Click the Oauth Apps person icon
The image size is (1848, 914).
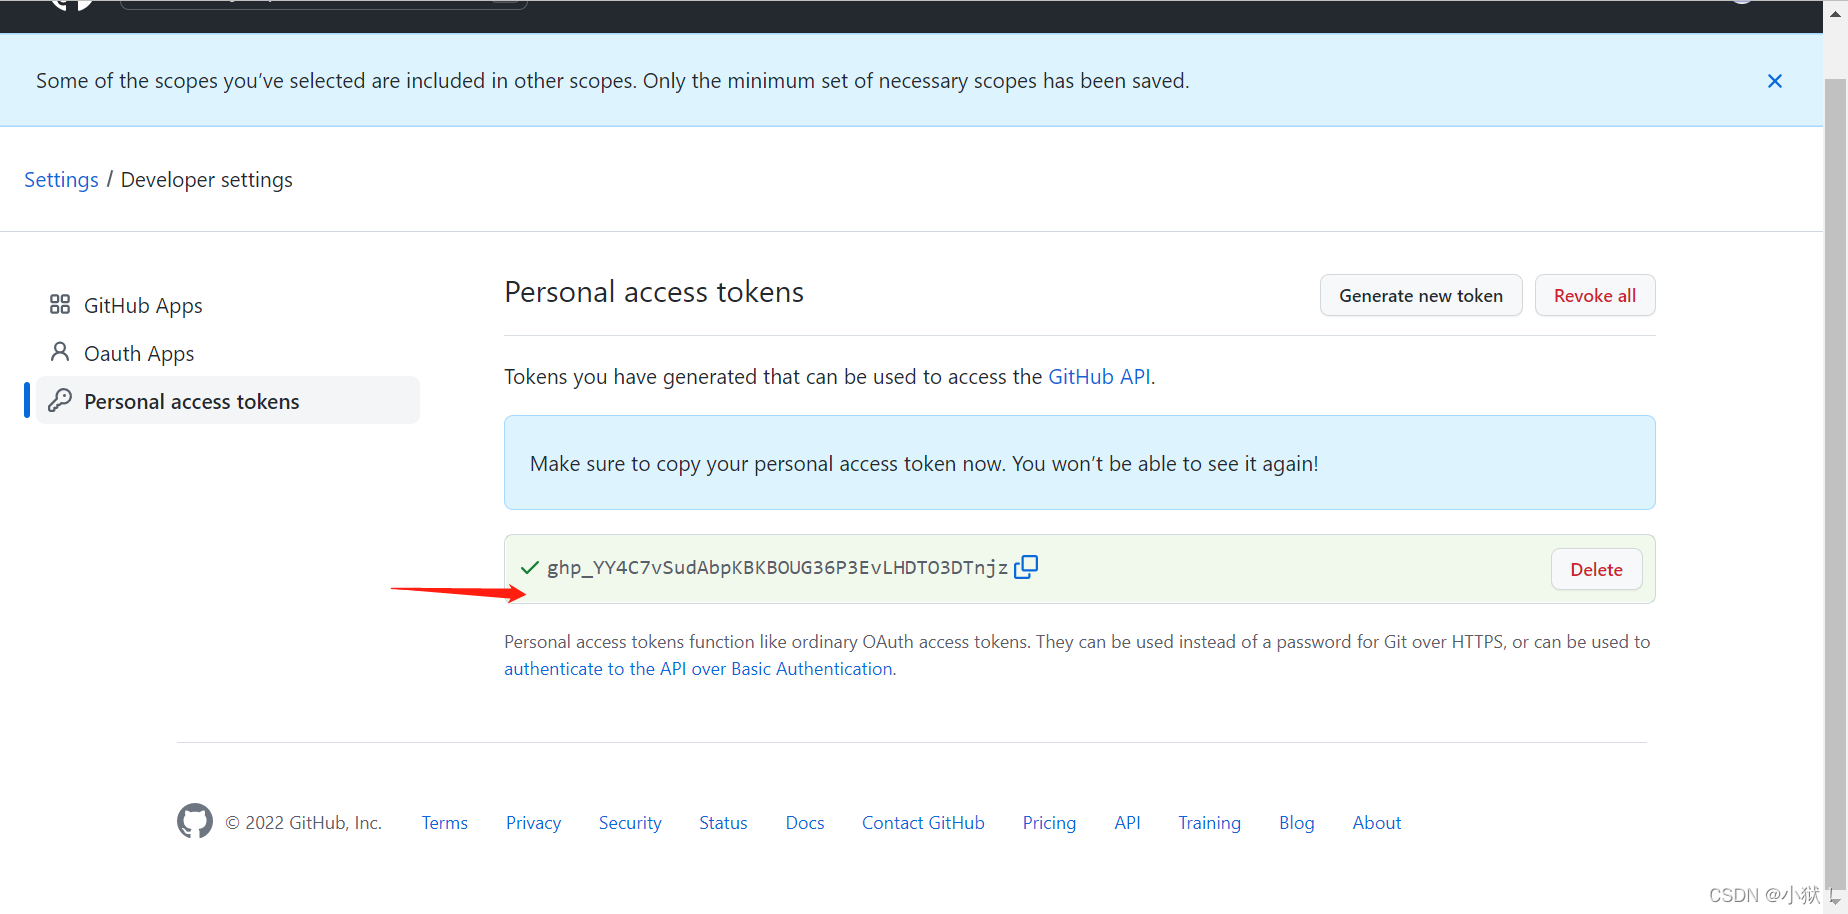tap(60, 352)
